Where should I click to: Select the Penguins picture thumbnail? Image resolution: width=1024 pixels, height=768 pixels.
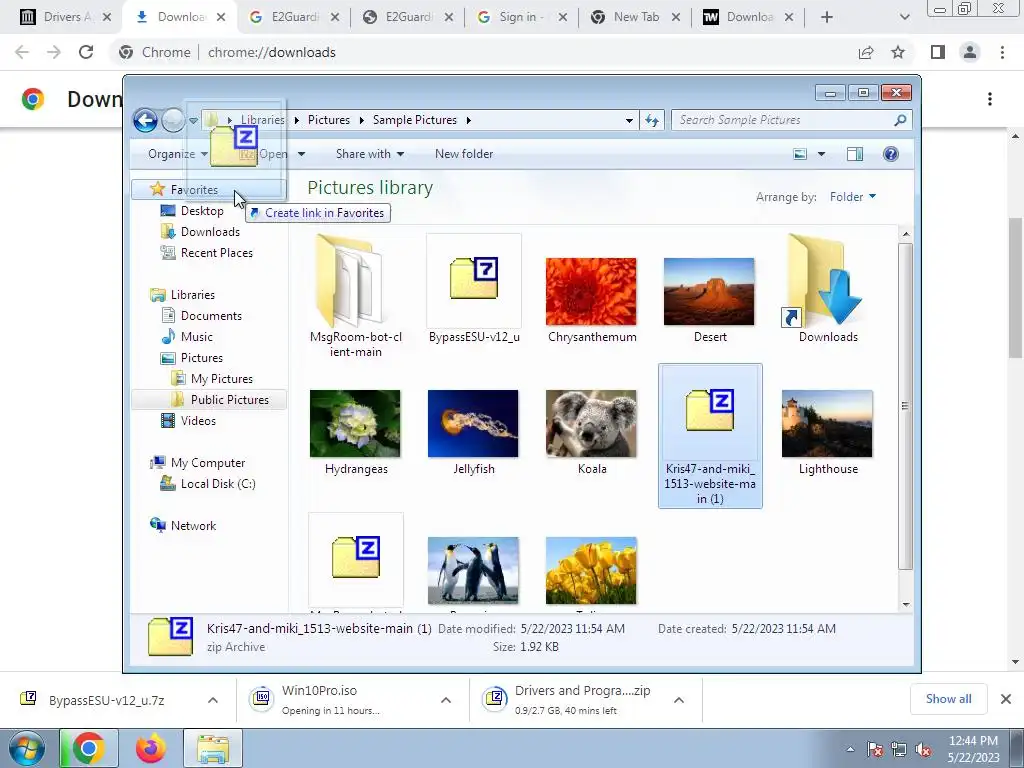(x=473, y=571)
